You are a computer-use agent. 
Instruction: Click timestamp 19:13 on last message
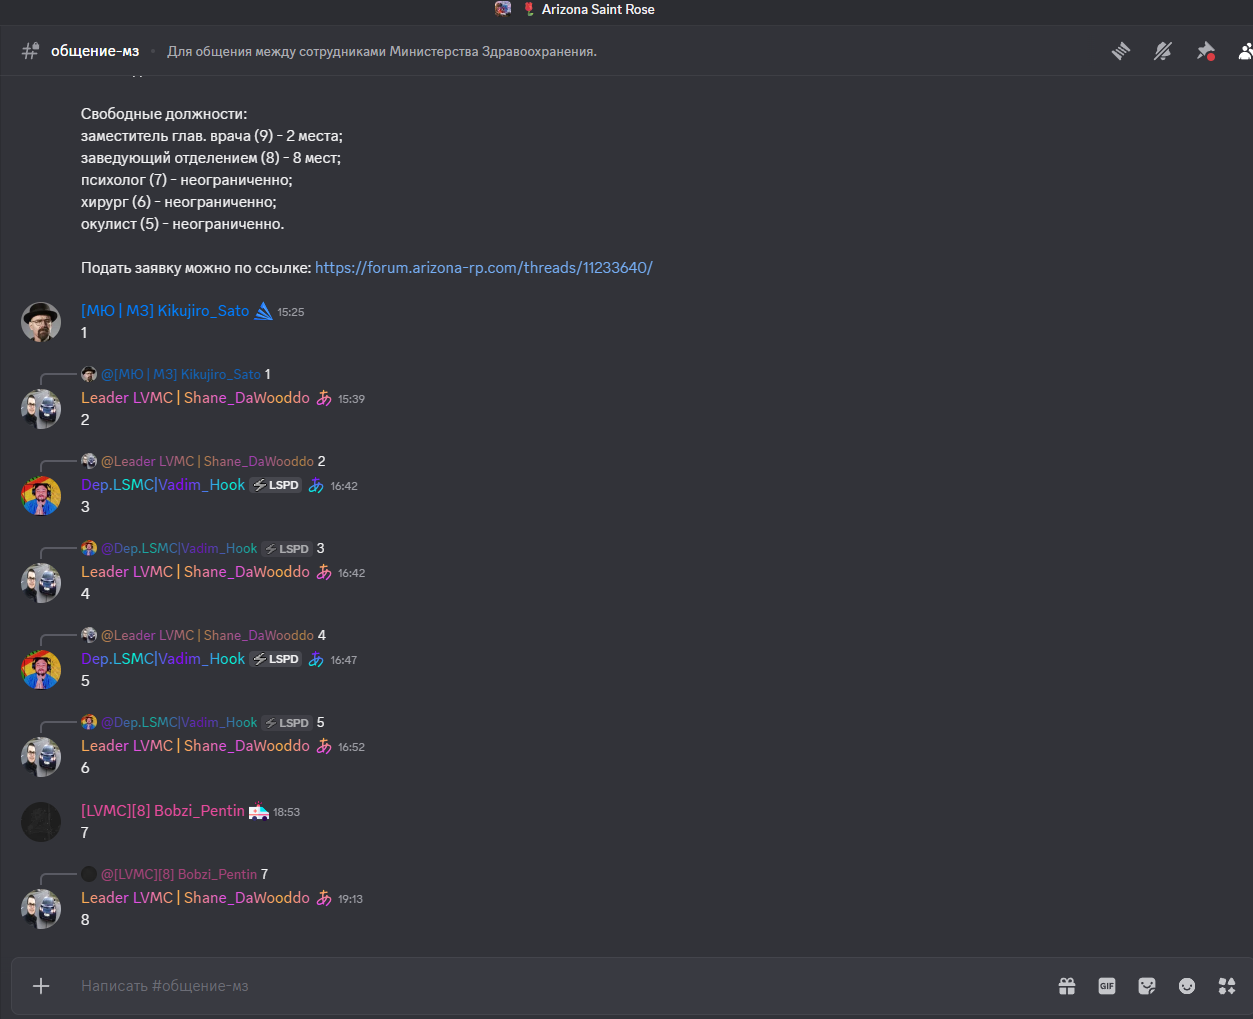pyautogui.click(x=350, y=899)
